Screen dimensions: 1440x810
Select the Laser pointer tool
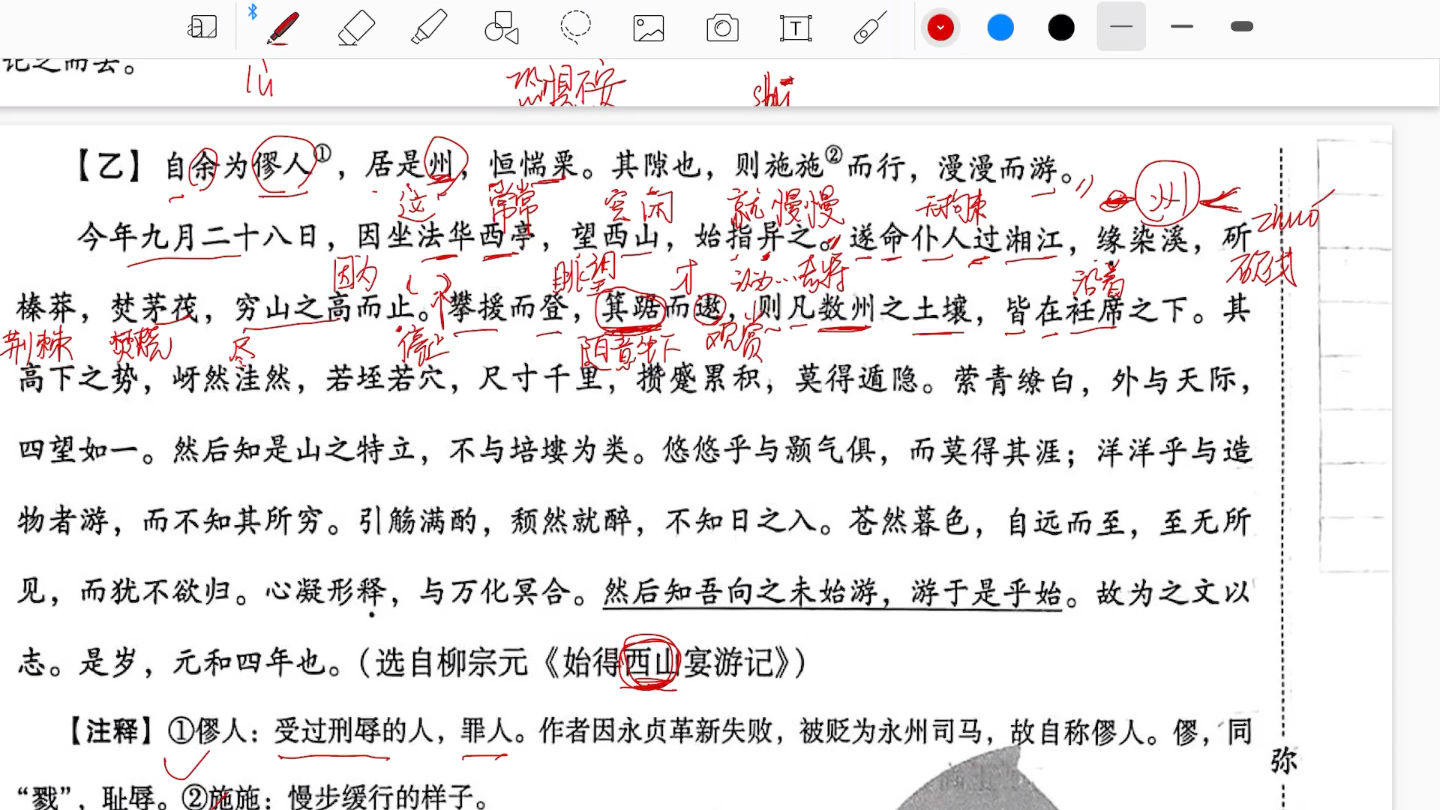(870, 27)
